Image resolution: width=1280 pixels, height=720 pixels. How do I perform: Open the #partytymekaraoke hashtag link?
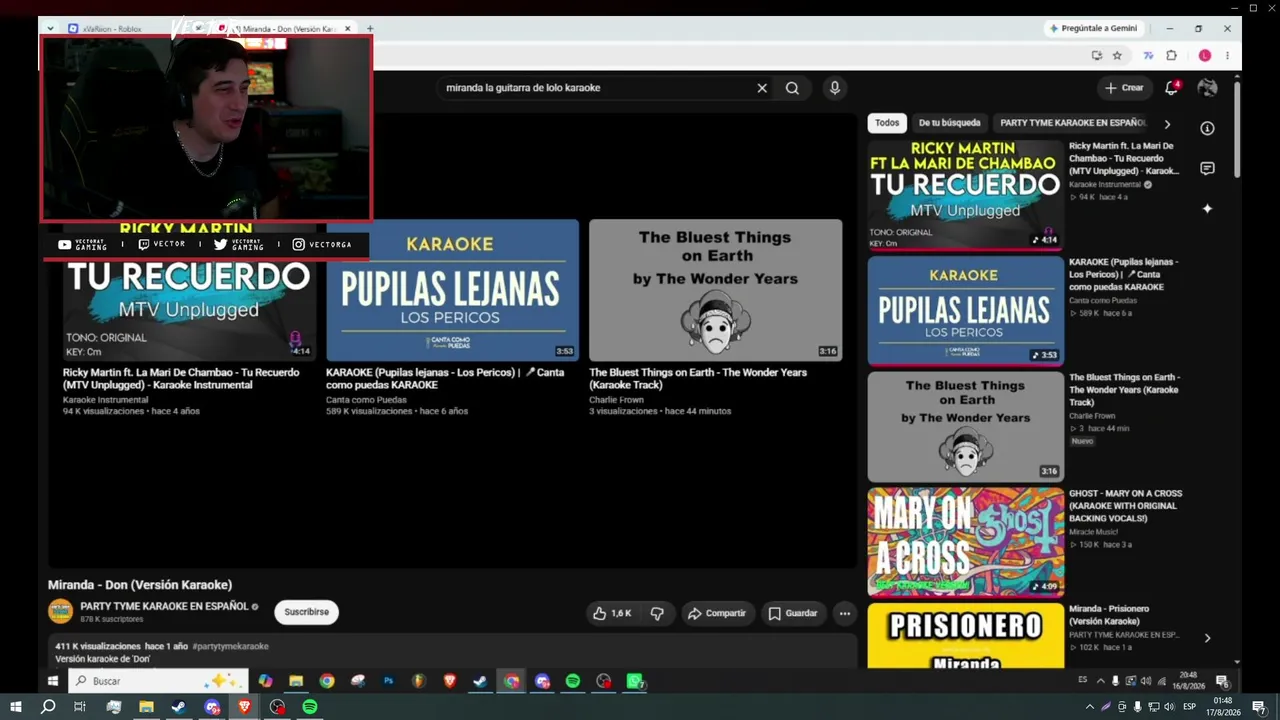click(230, 646)
